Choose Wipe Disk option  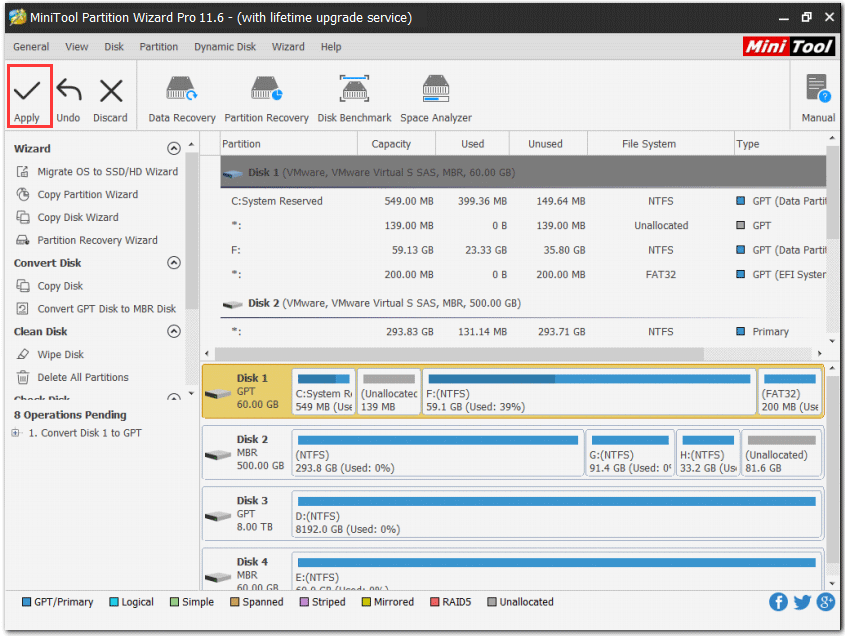tap(60, 355)
